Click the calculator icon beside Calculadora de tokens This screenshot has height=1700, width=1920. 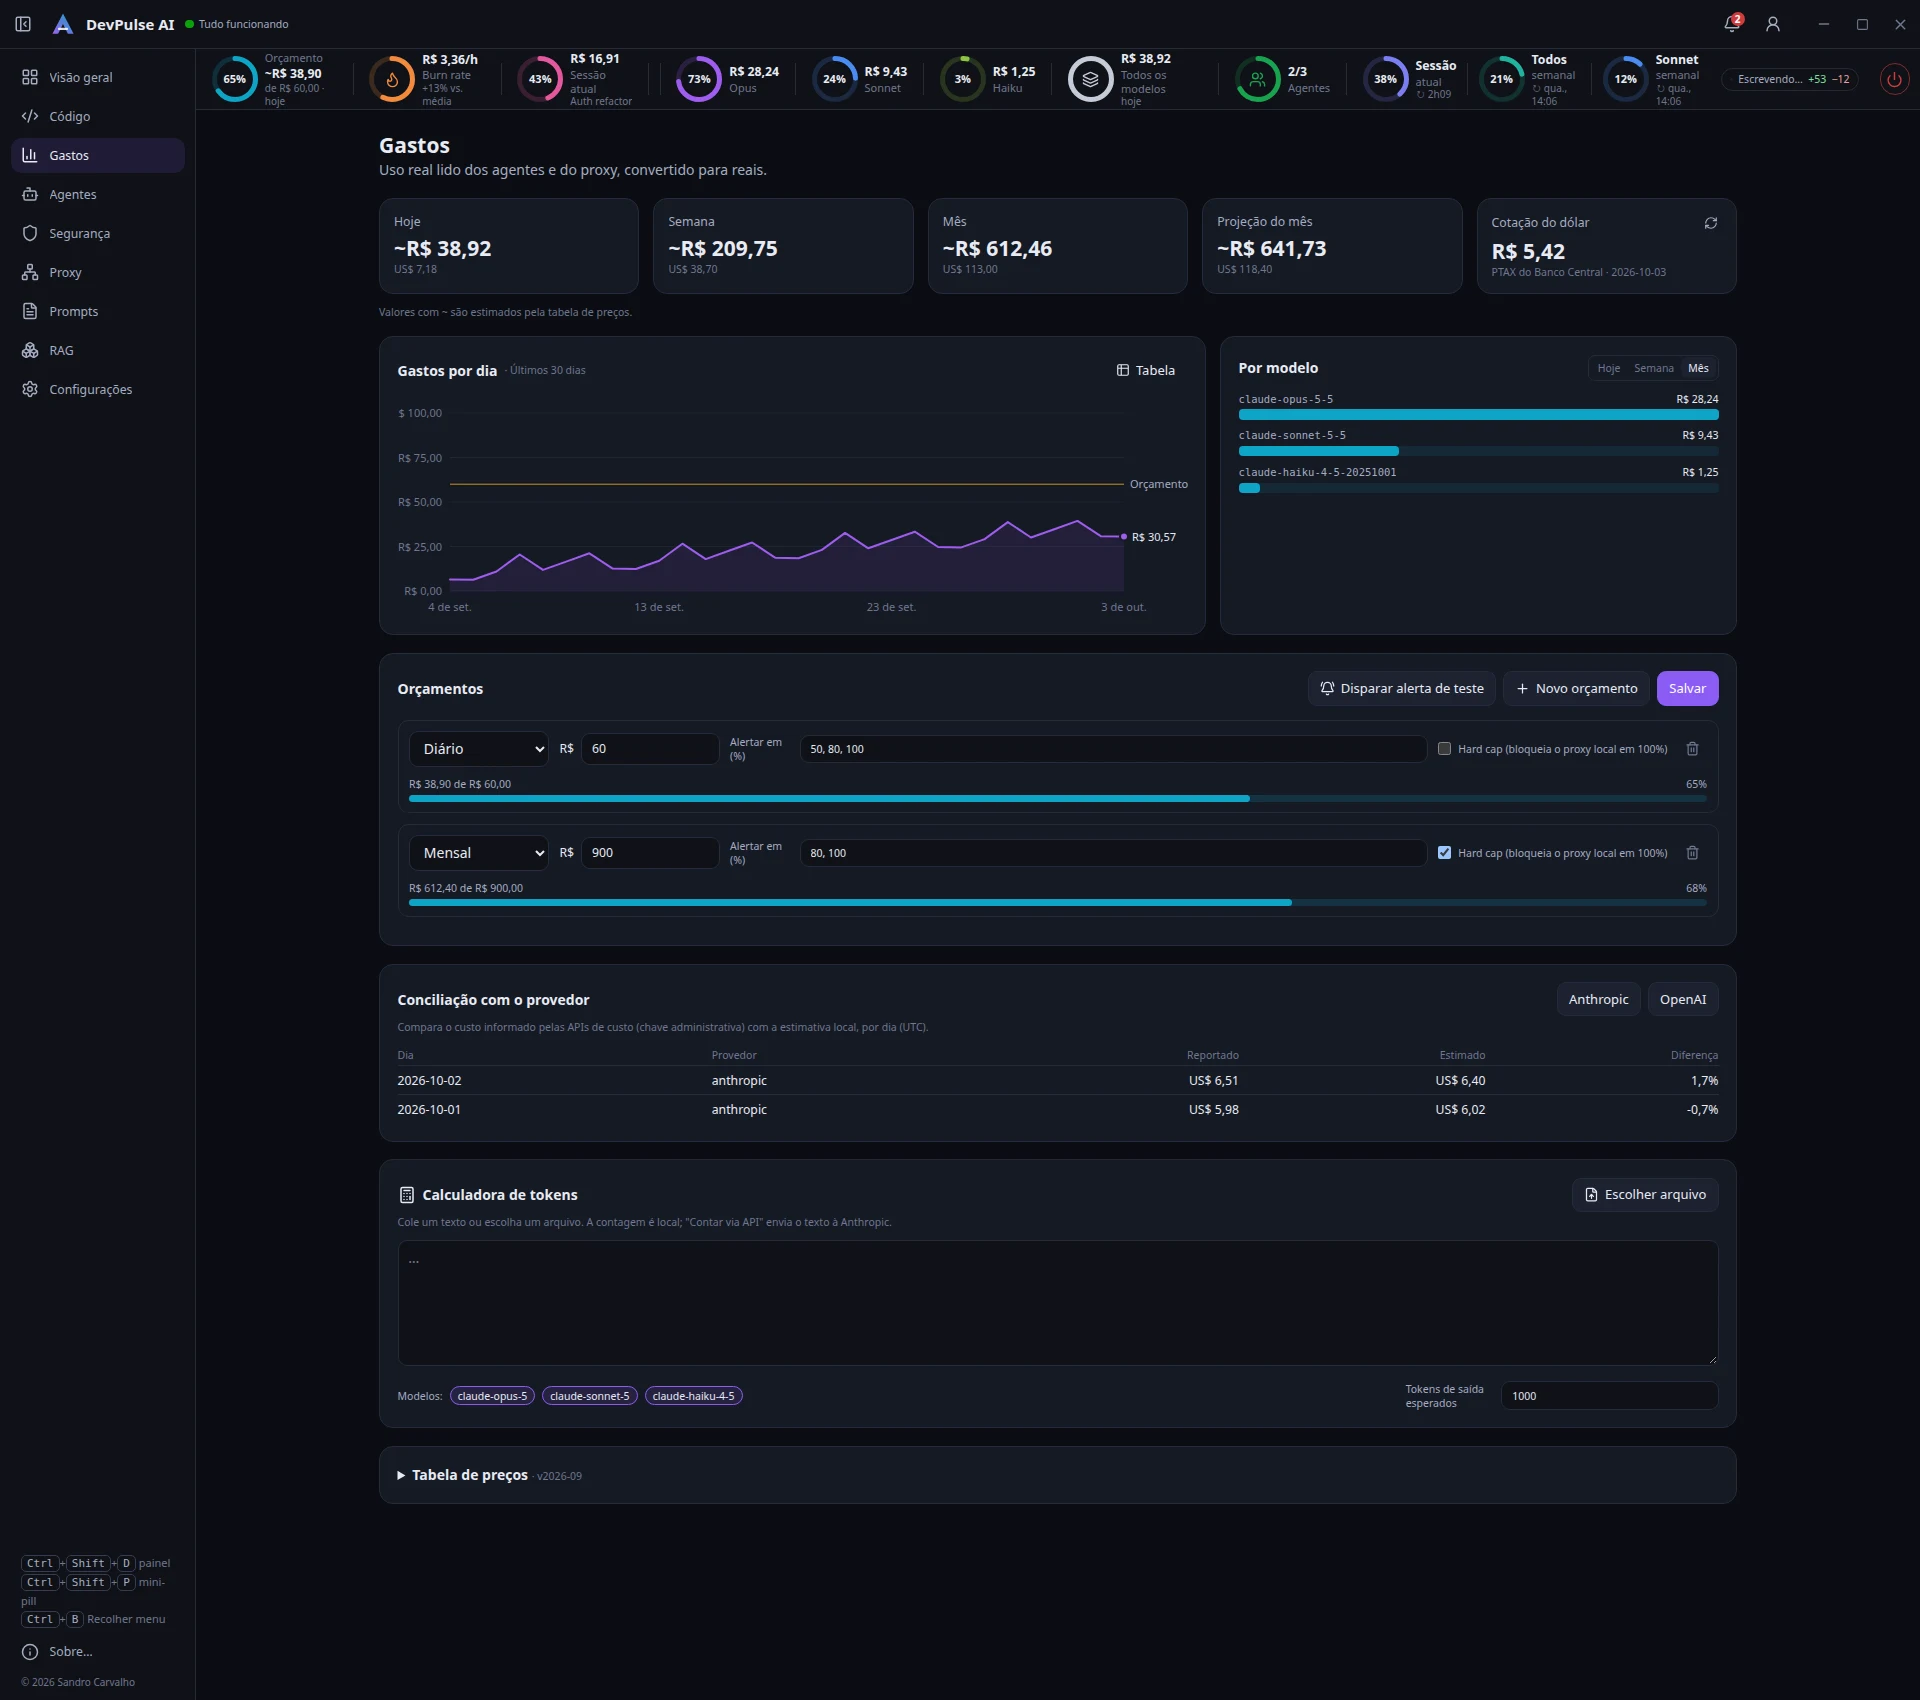[407, 1195]
